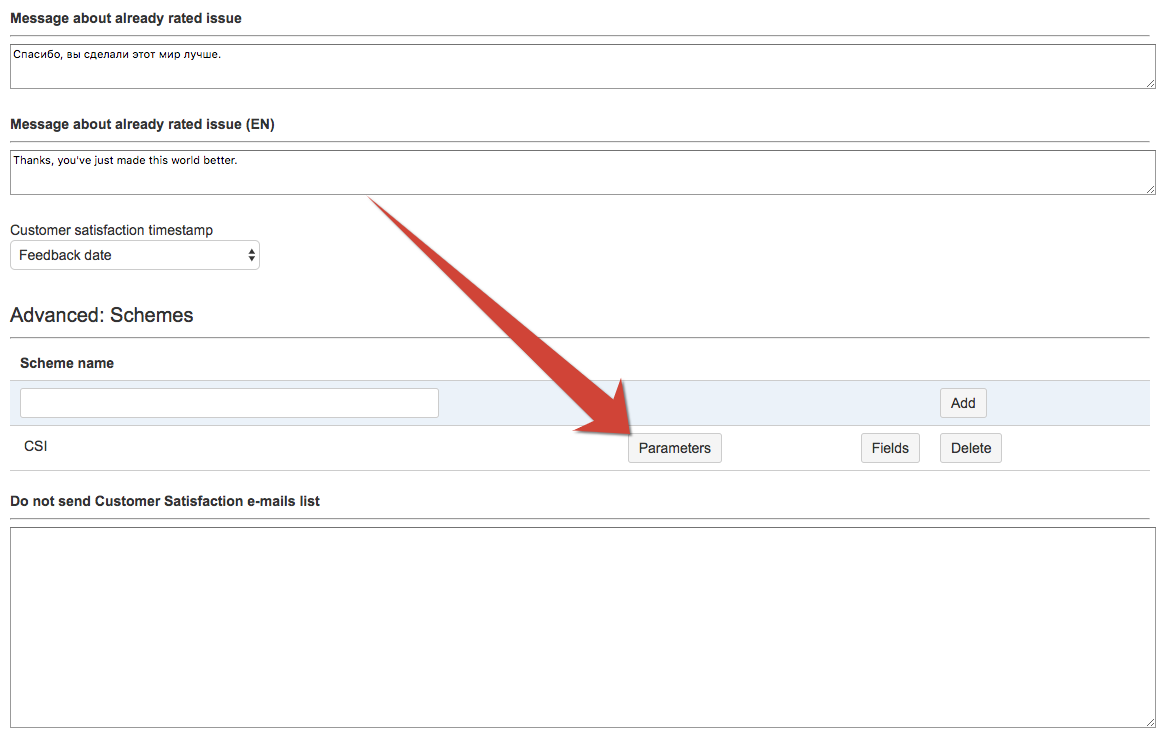The image size is (1170, 741).
Task: Open Parameters for the CSI scheme
Action: (674, 448)
